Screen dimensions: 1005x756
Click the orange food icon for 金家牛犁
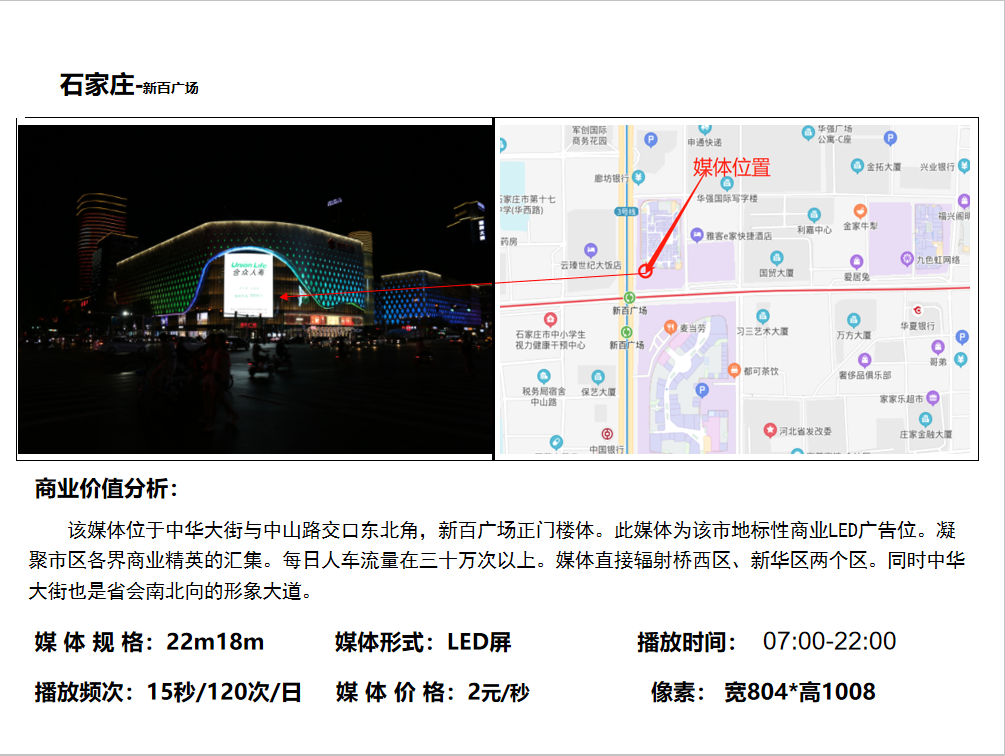pyautogui.click(x=860, y=211)
